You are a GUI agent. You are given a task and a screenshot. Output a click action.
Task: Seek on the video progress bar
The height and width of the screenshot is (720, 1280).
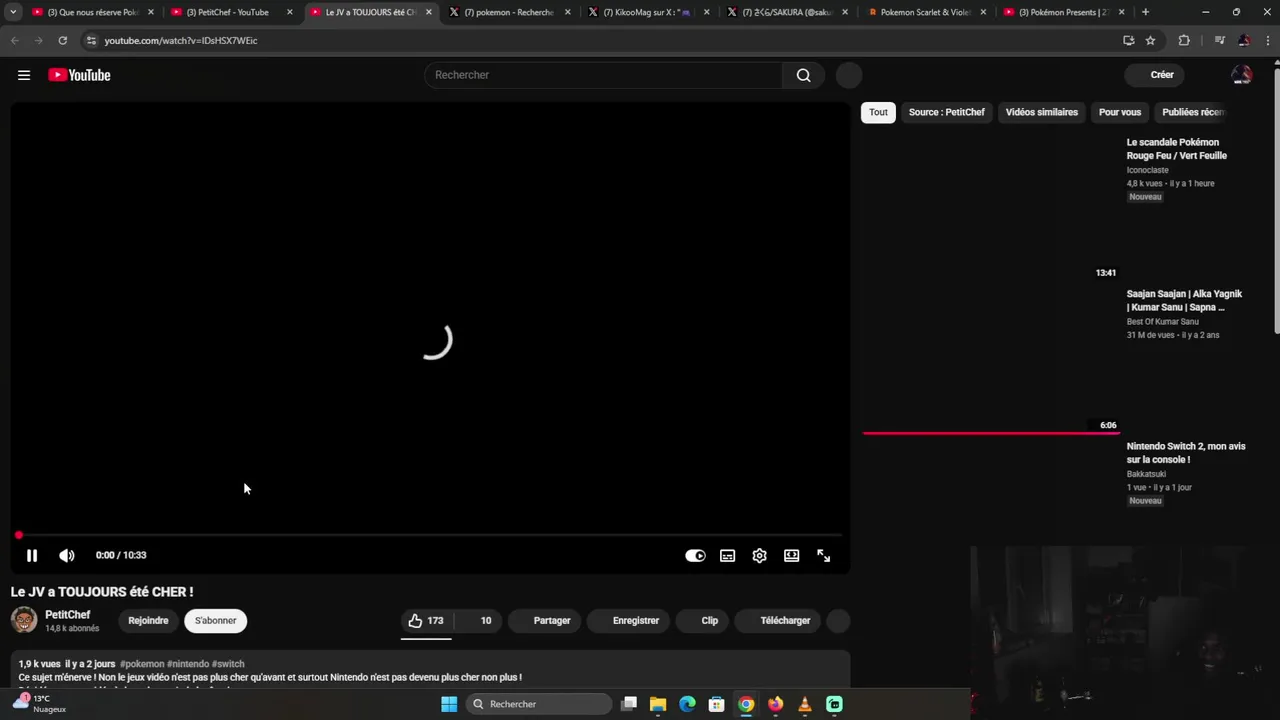(x=430, y=536)
